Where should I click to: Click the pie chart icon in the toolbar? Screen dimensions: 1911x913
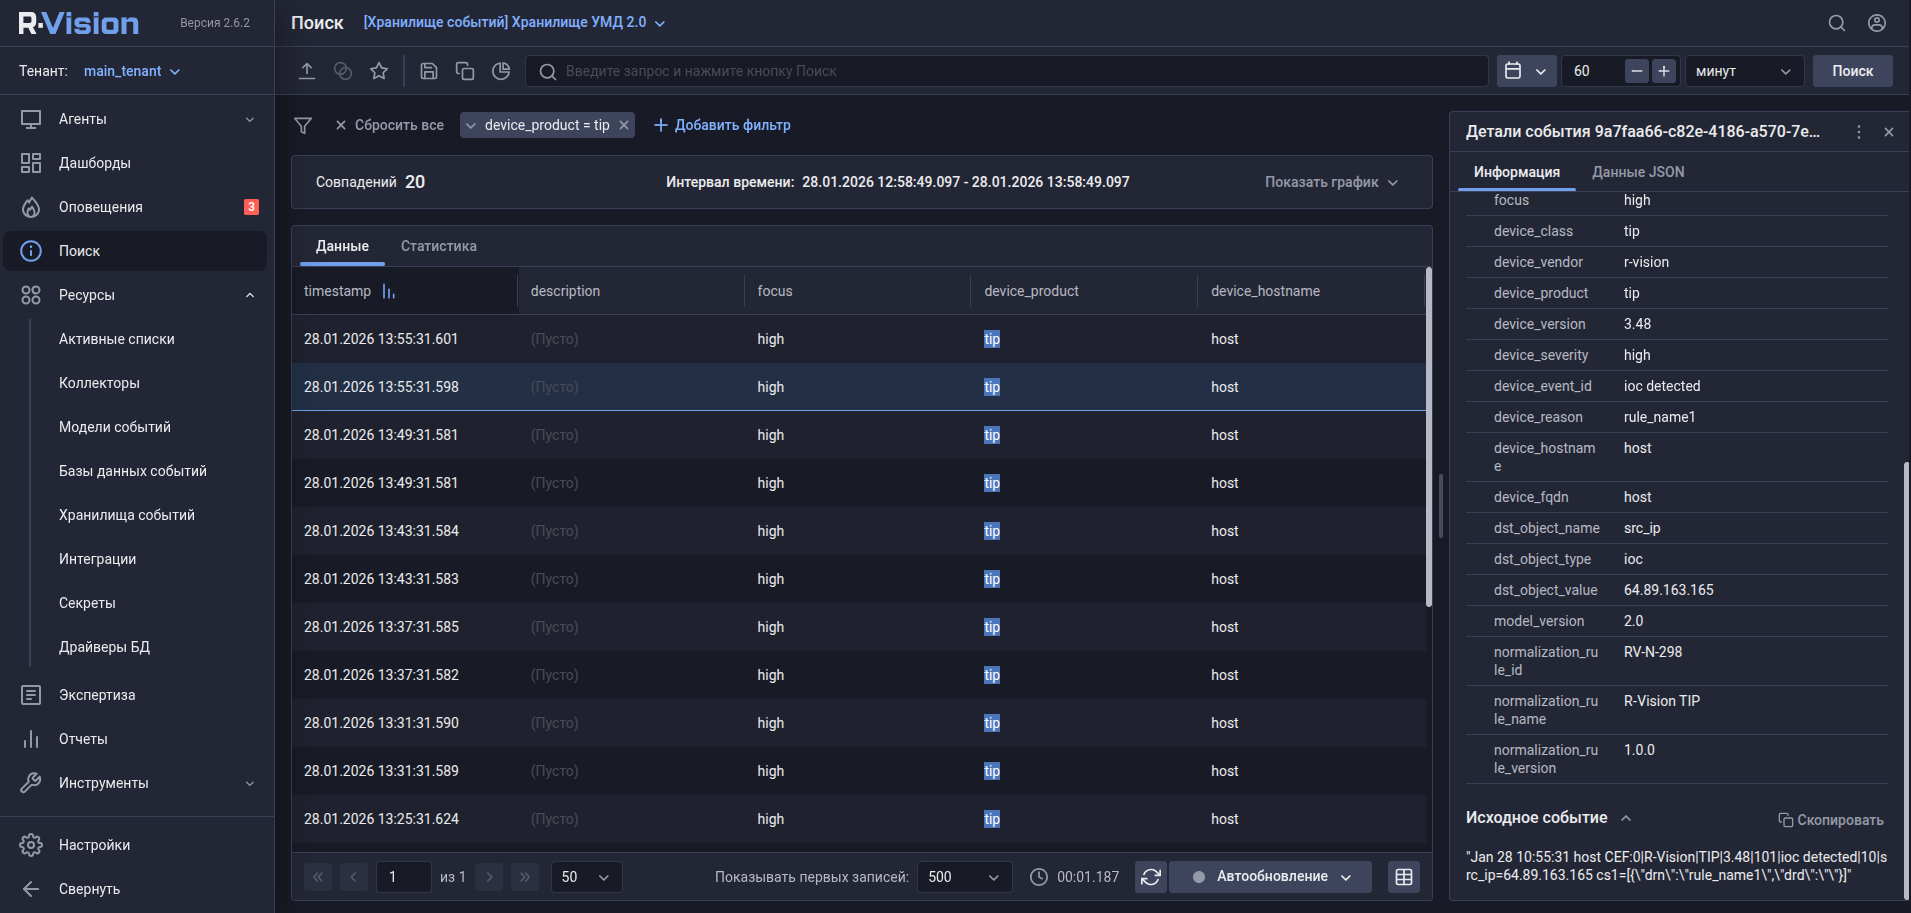[x=501, y=71]
